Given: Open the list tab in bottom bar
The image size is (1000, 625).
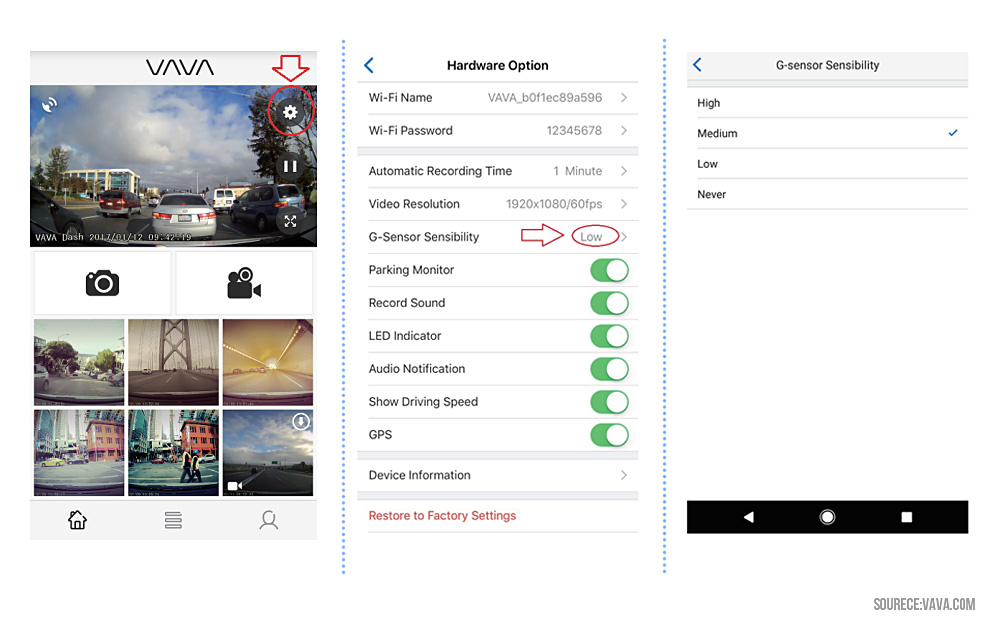Looking at the screenshot, I should [x=173, y=520].
